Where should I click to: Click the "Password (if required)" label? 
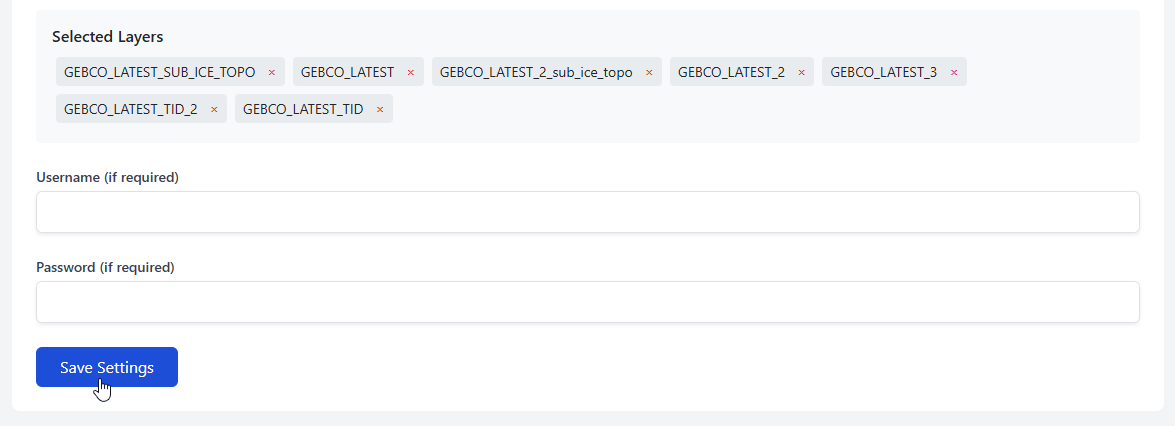[105, 267]
